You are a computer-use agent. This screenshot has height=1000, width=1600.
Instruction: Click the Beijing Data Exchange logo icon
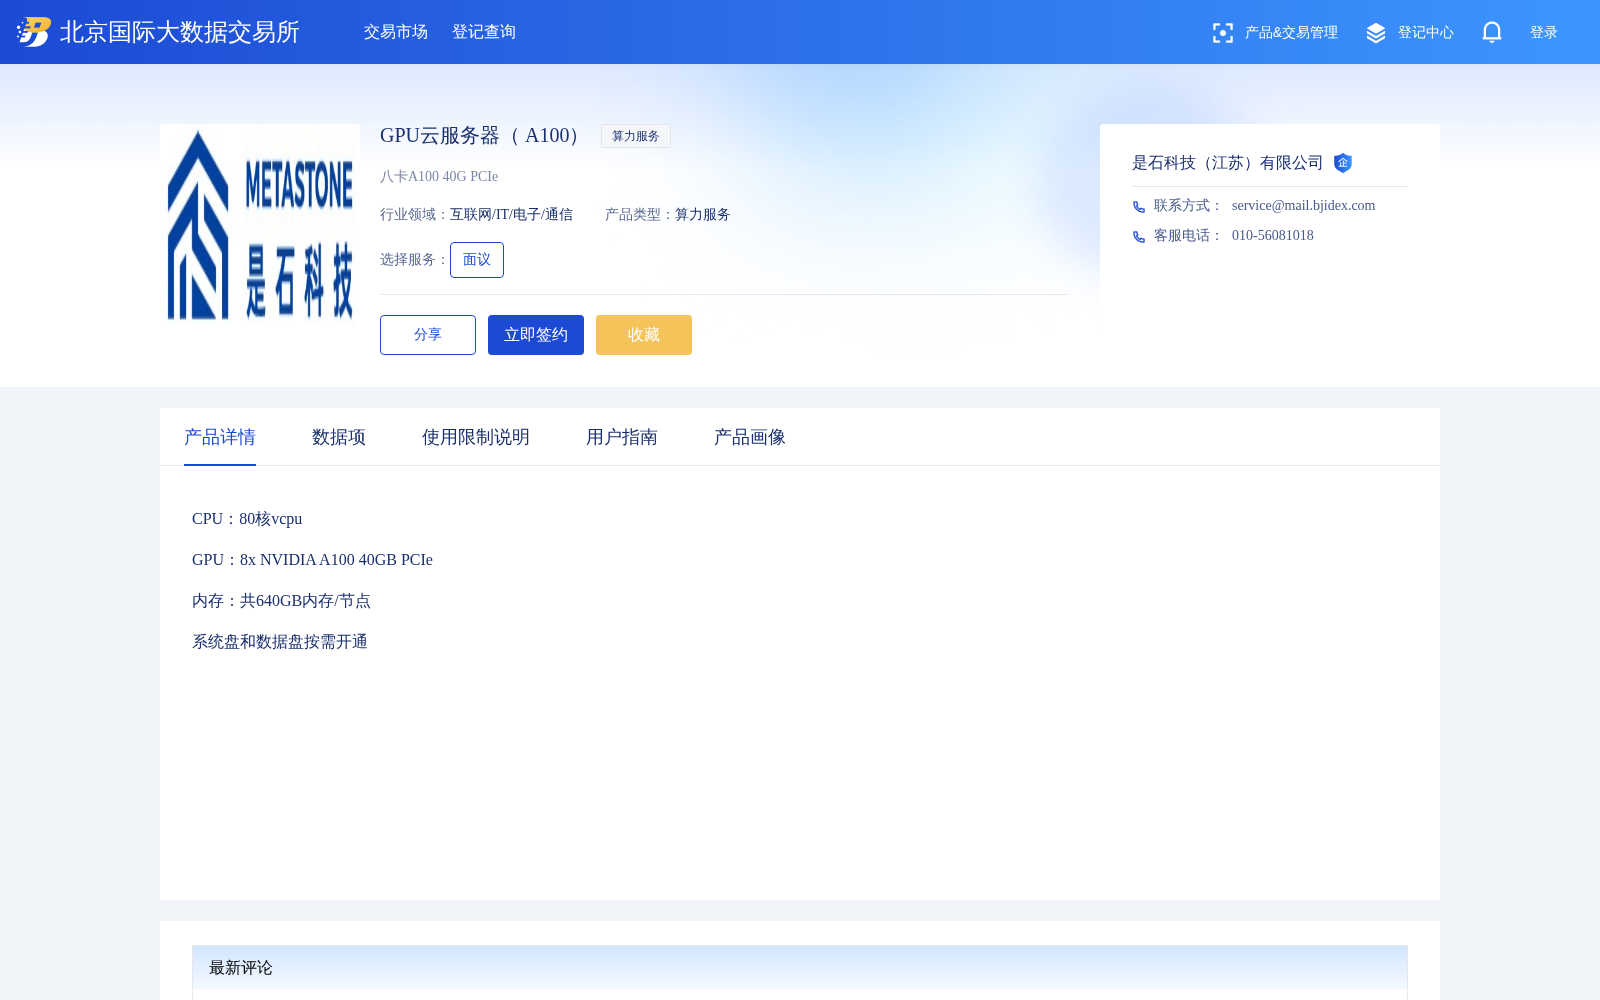(34, 32)
